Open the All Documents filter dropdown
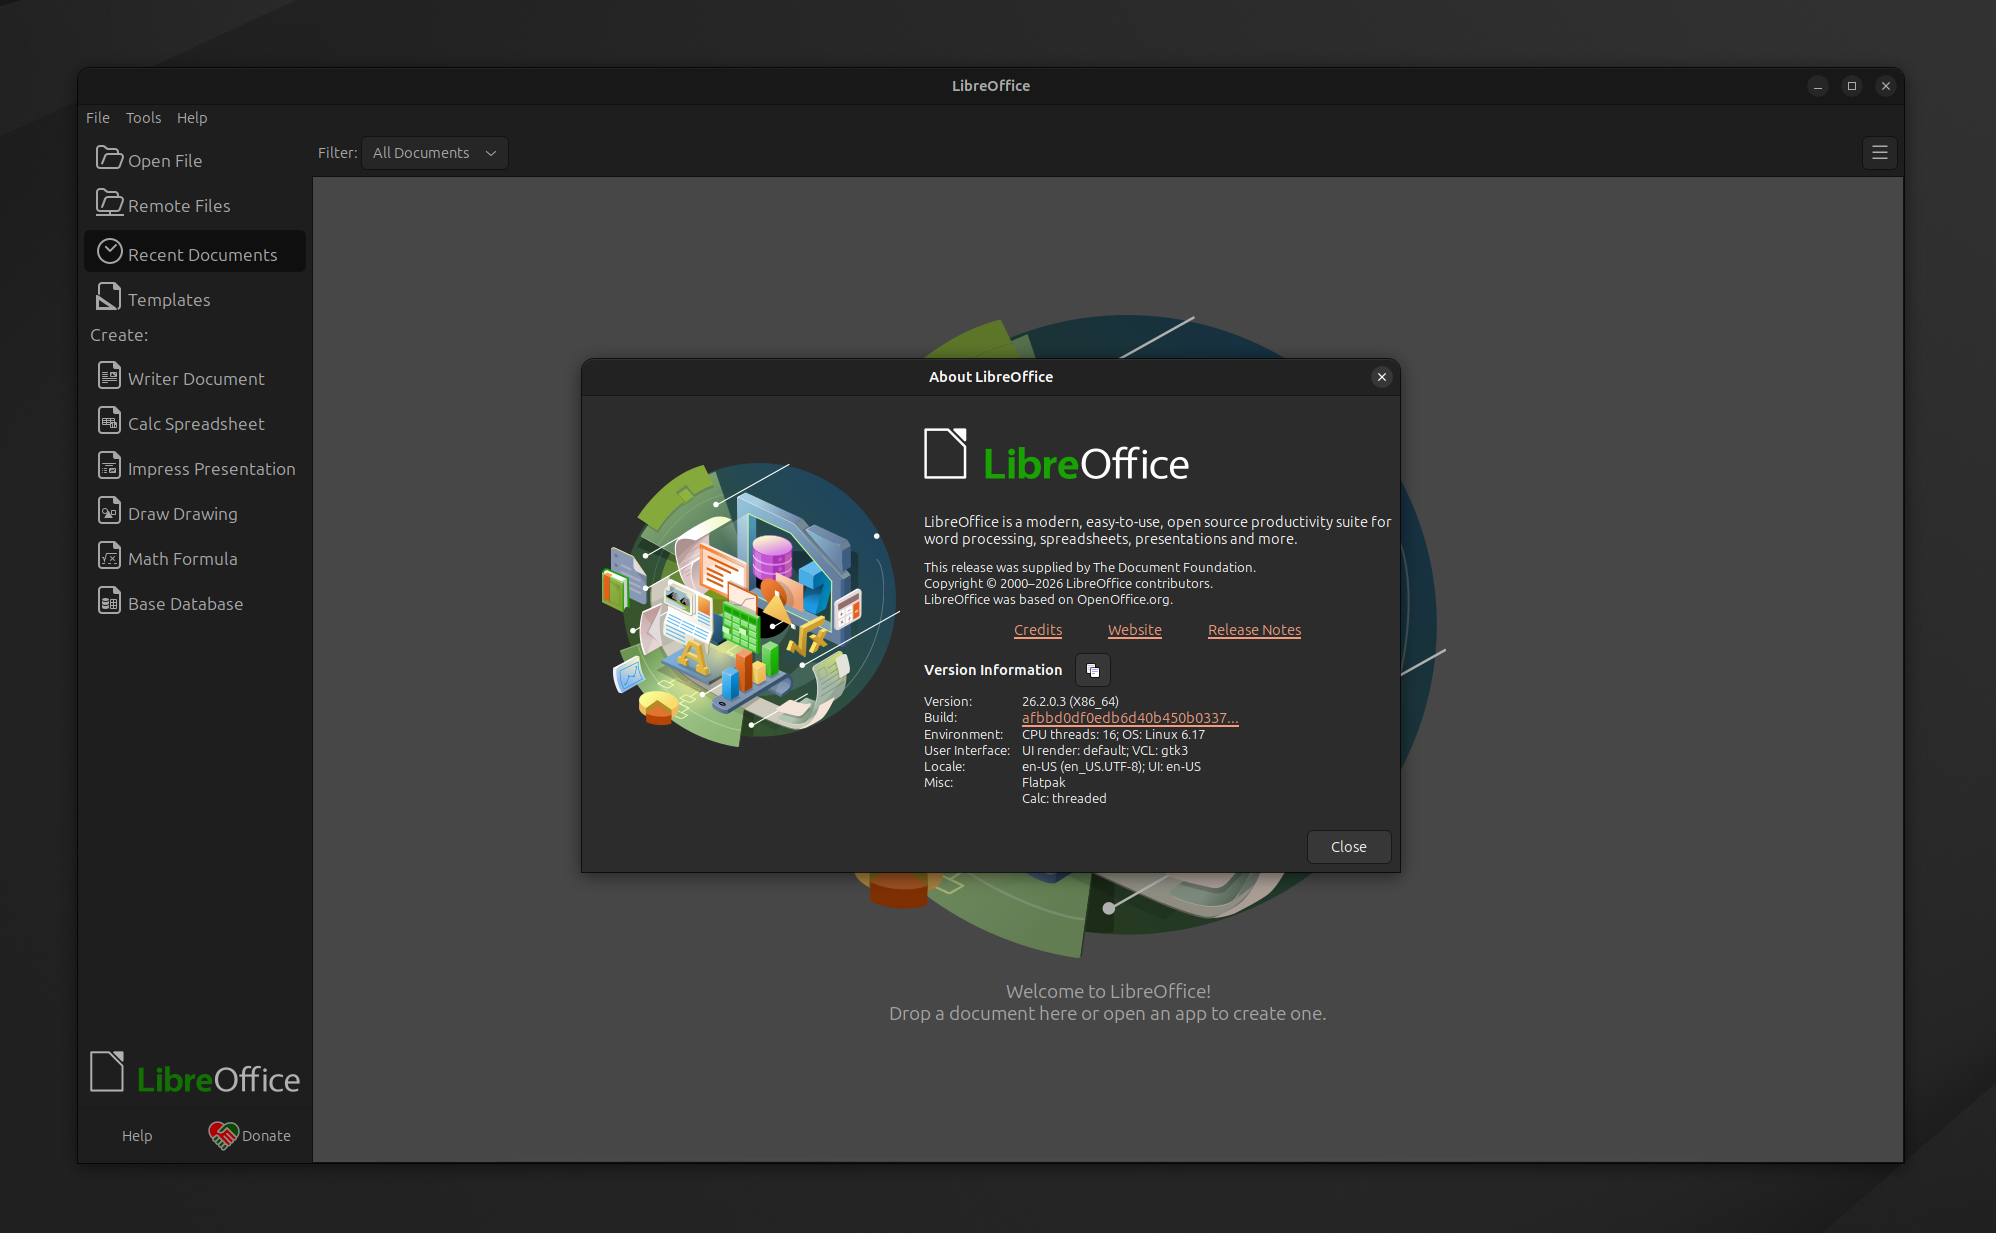1996x1233 pixels. click(434, 153)
